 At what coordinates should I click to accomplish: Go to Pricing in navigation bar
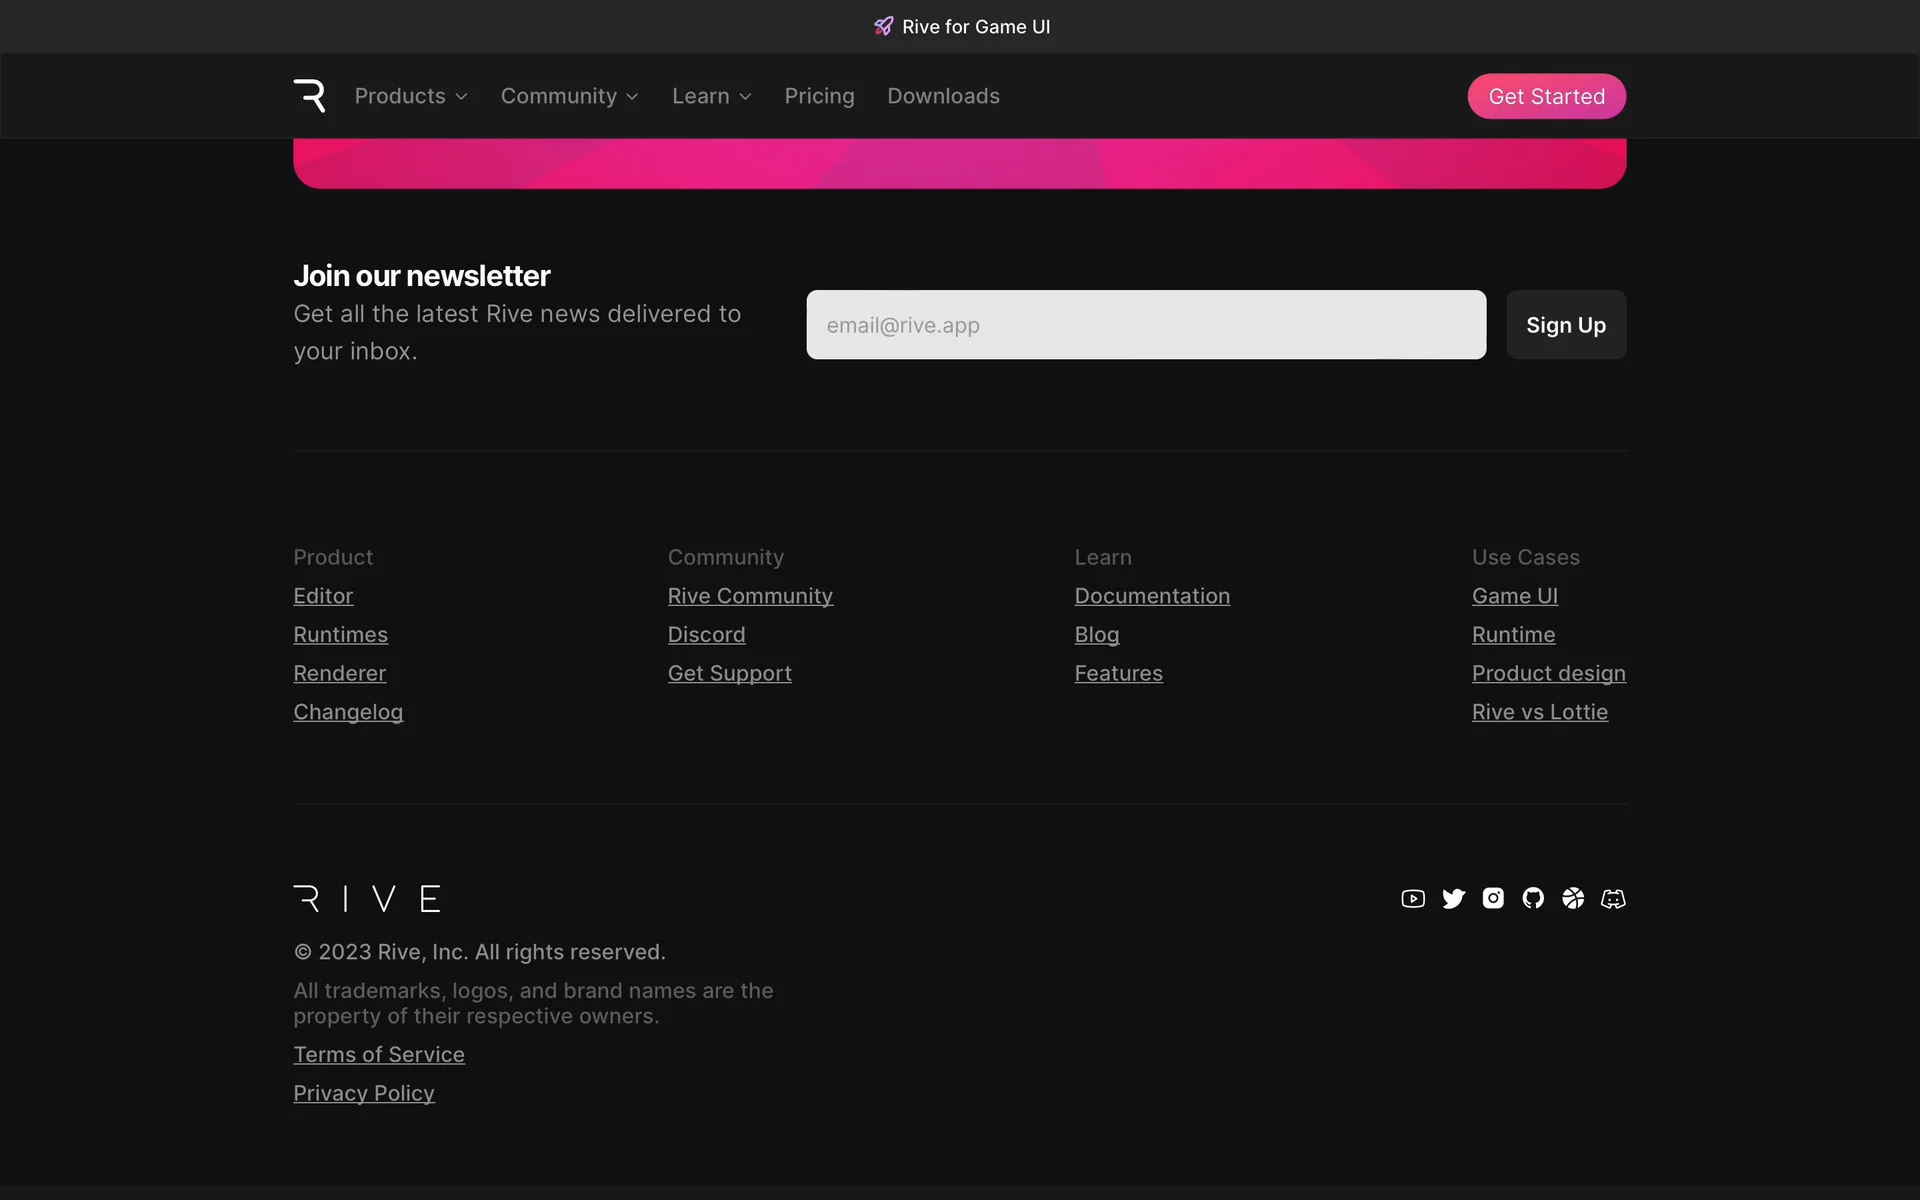[x=819, y=96]
